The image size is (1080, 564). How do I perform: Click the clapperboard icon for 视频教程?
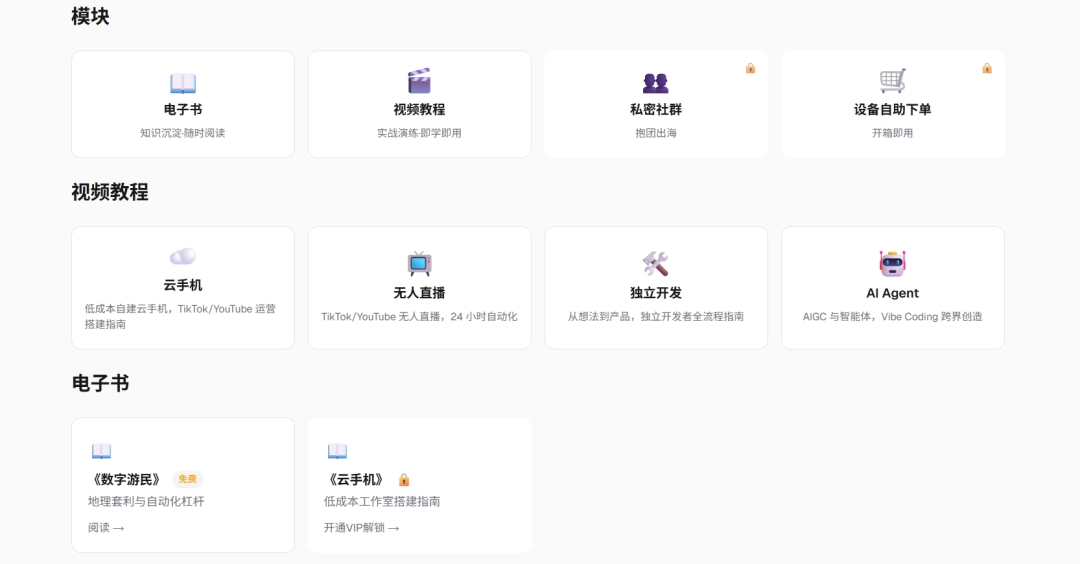[x=419, y=81]
